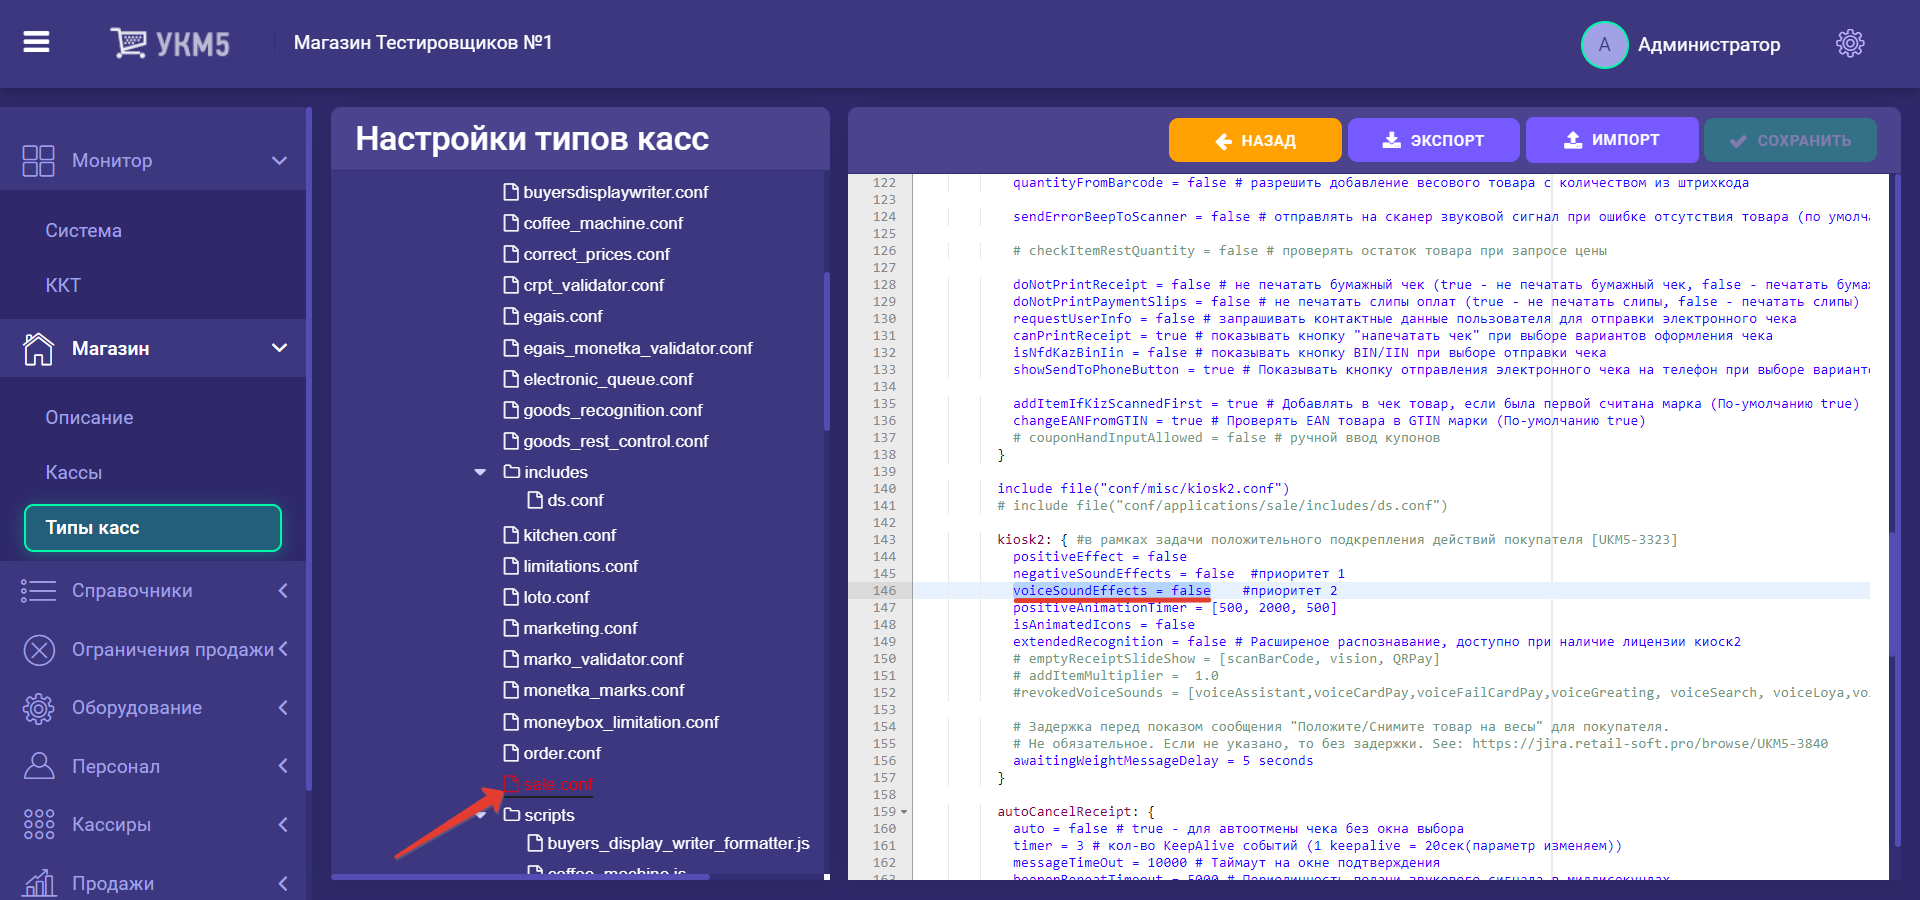Open crpt_validator.conf in file tree
This screenshot has height=900, width=1920.
tap(593, 285)
